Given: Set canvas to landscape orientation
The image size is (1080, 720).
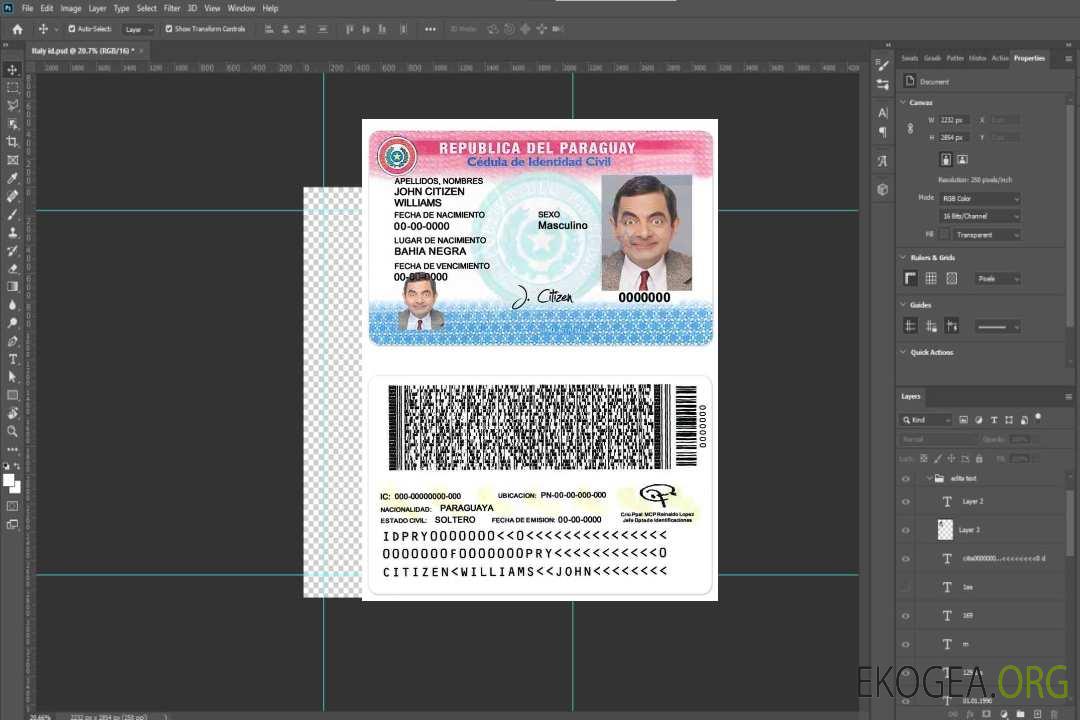Looking at the screenshot, I should coord(962,159).
